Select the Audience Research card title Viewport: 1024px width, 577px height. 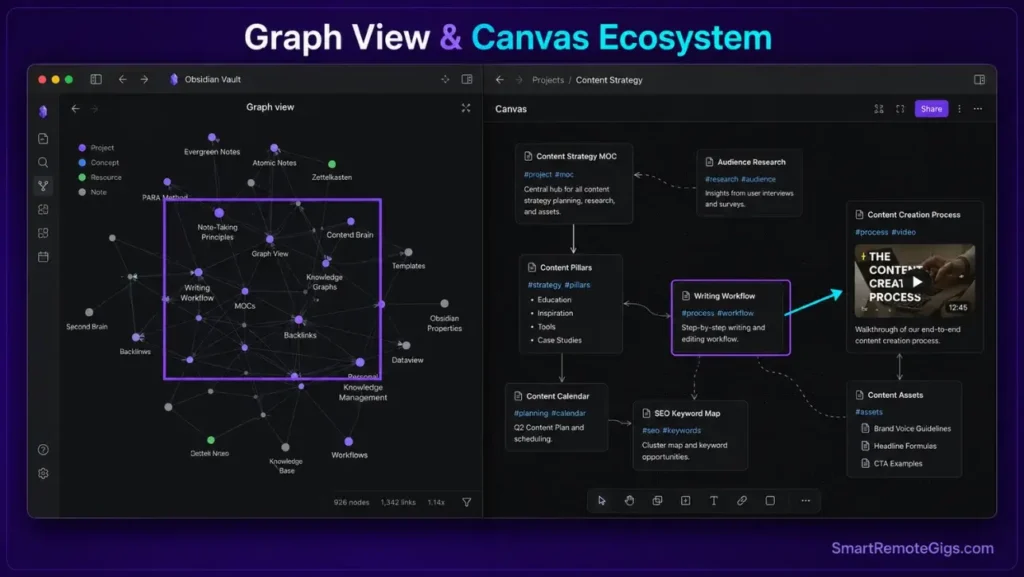(751, 162)
